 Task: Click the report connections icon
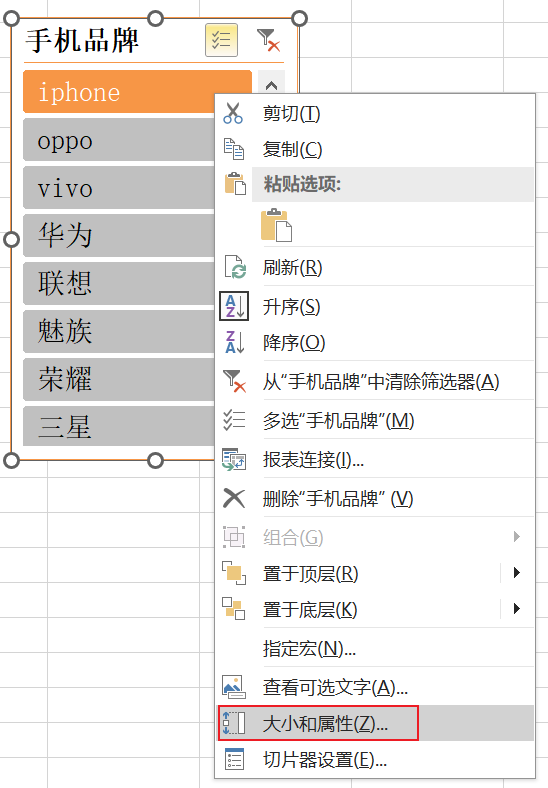tap(234, 459)
